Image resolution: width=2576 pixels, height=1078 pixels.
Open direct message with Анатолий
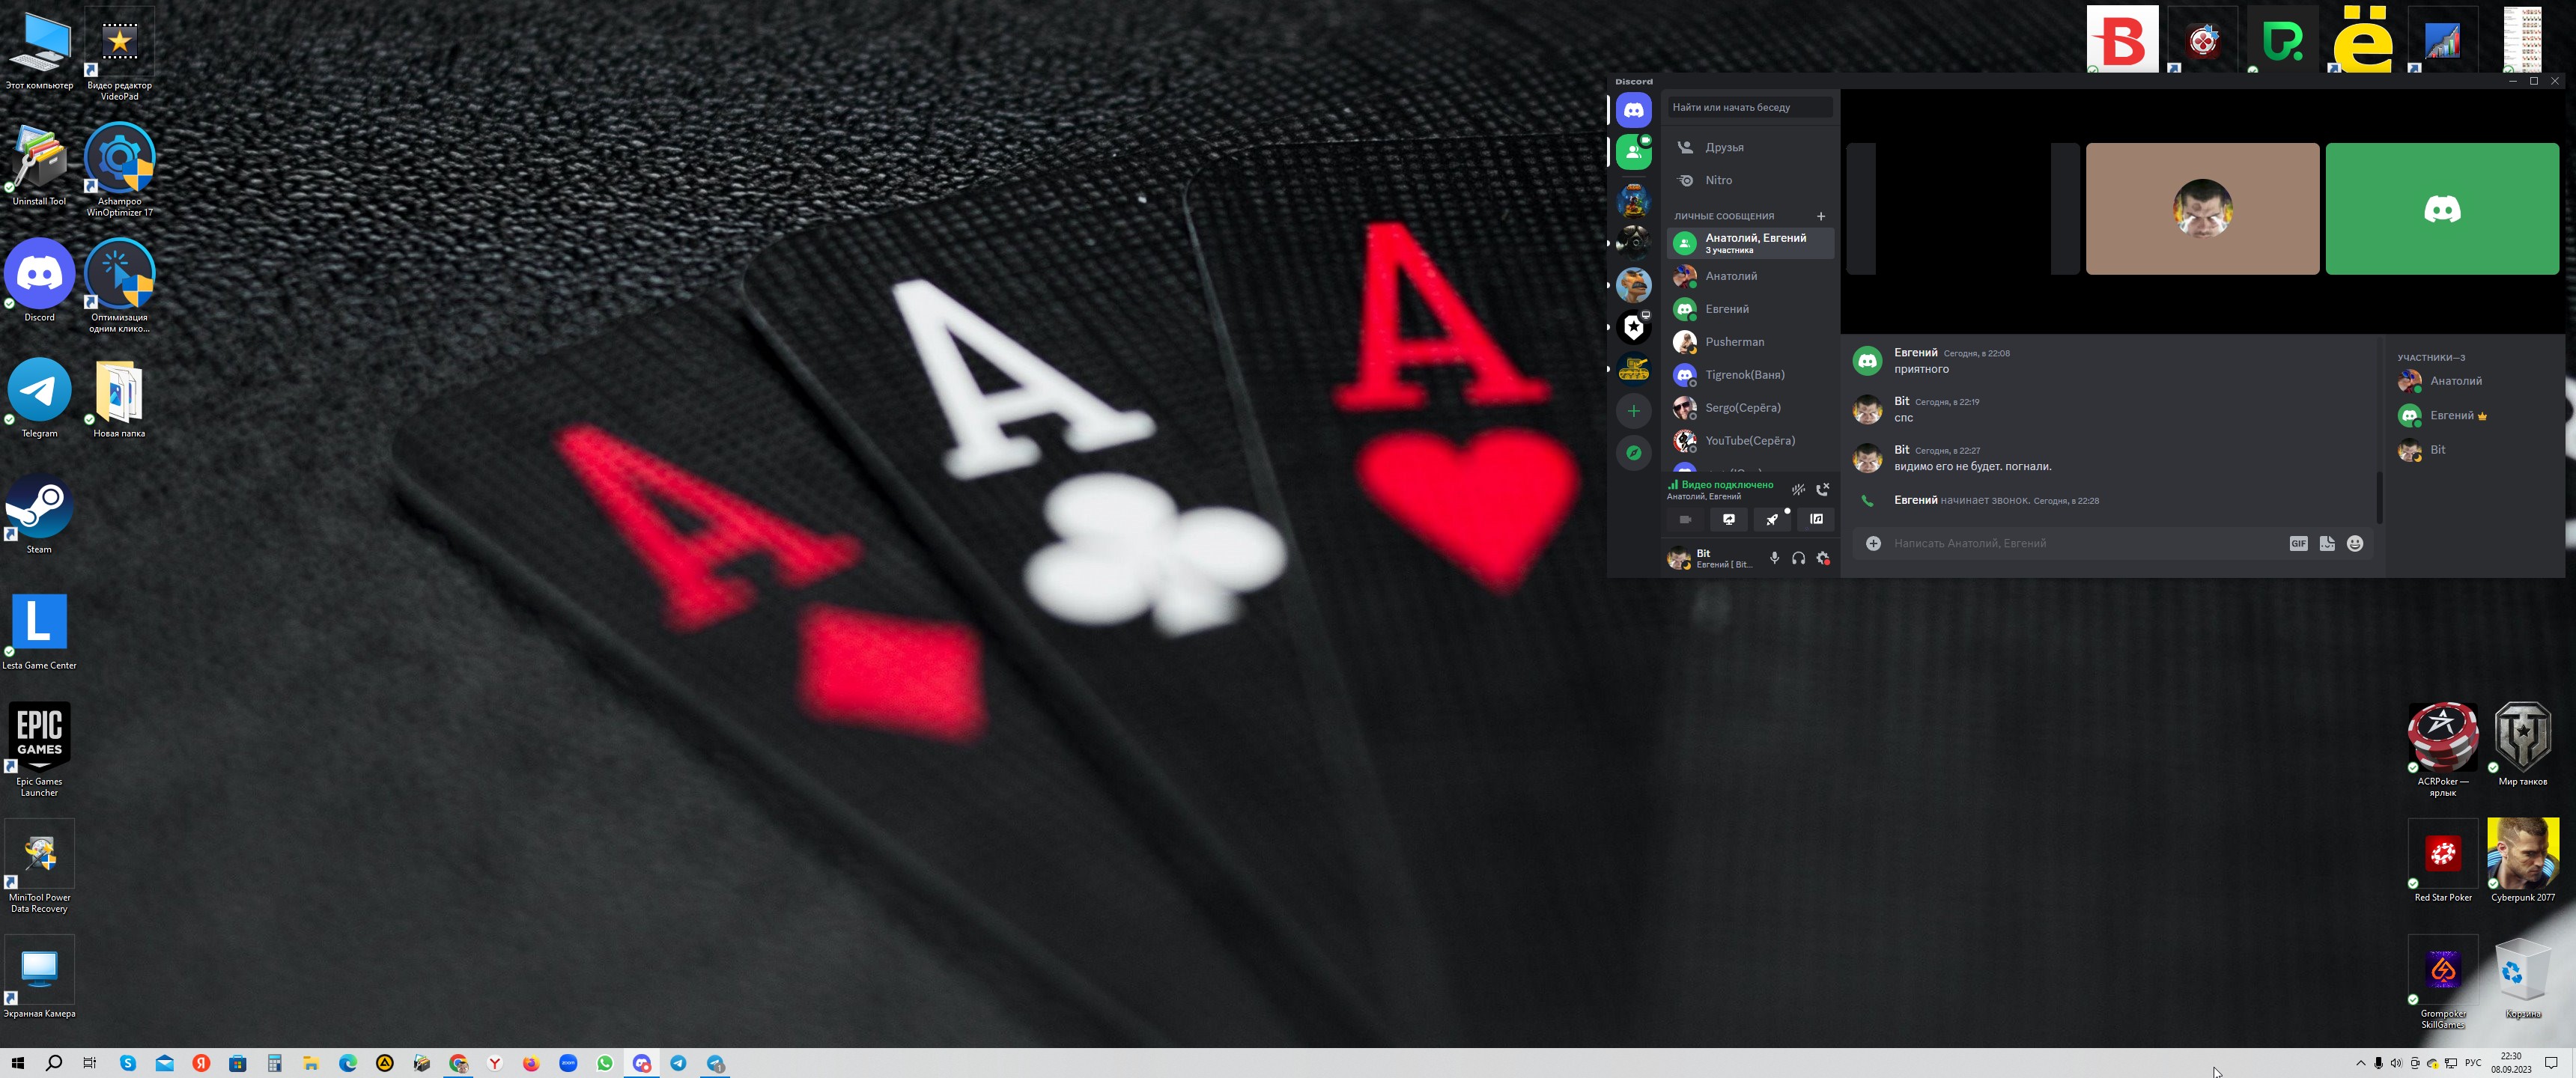pyautogui.click(x=1750, y=276)
